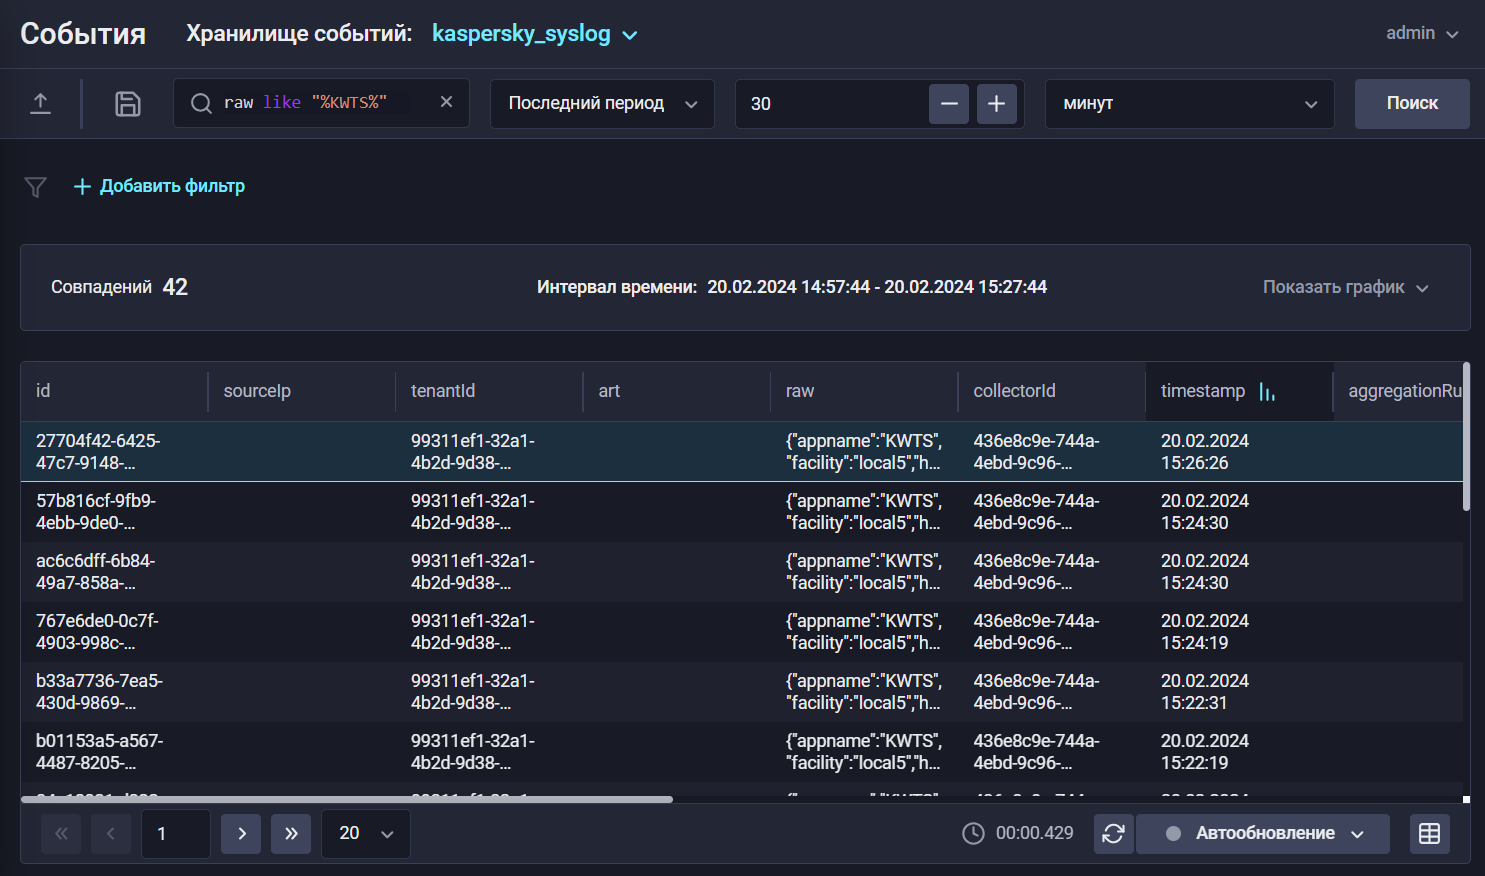Clear the search query with the X icon
The image size is (1485, 876).
pos(445,101)
